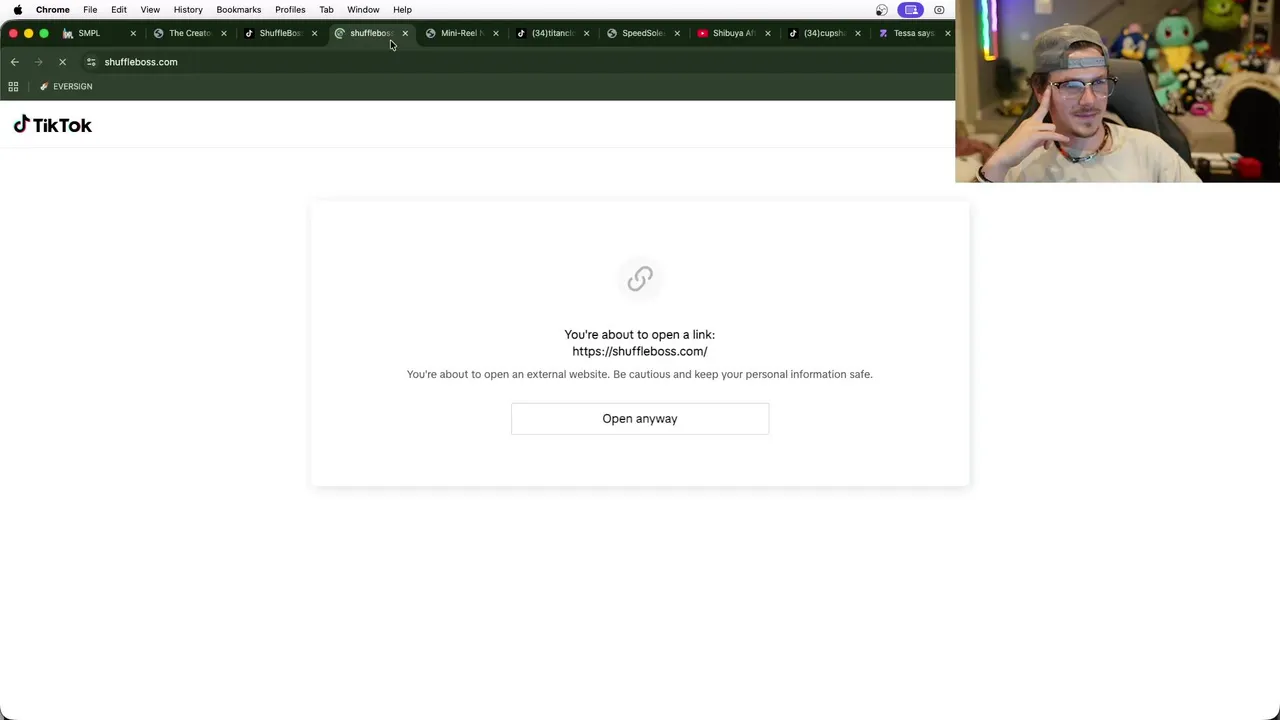The image size is (1280, 720).
Task: Open the File menu
Action: 90,10
